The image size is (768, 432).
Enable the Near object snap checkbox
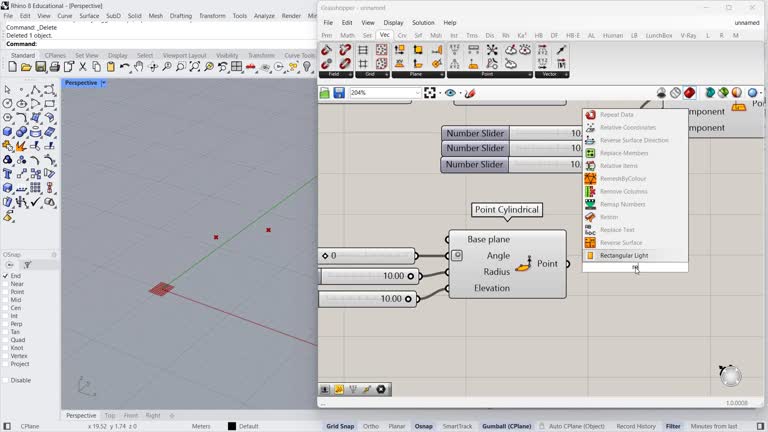(5, 284)
